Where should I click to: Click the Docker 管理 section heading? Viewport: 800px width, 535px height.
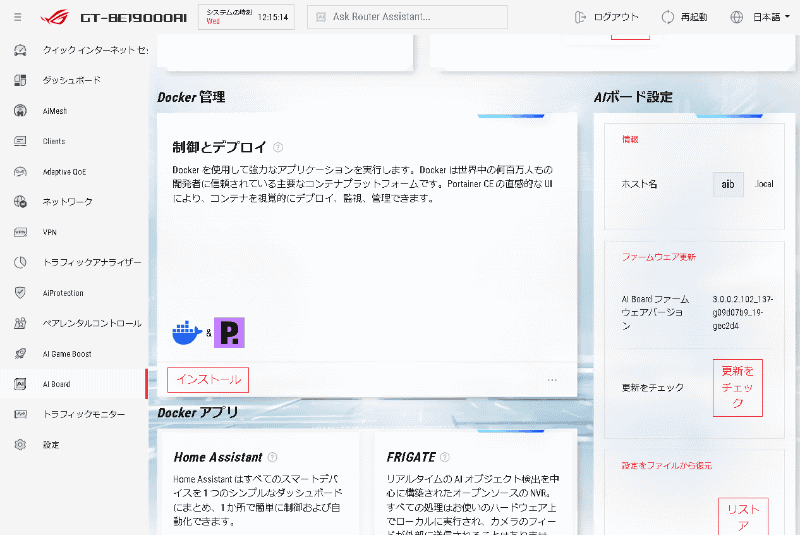click(x=191, y=97)
